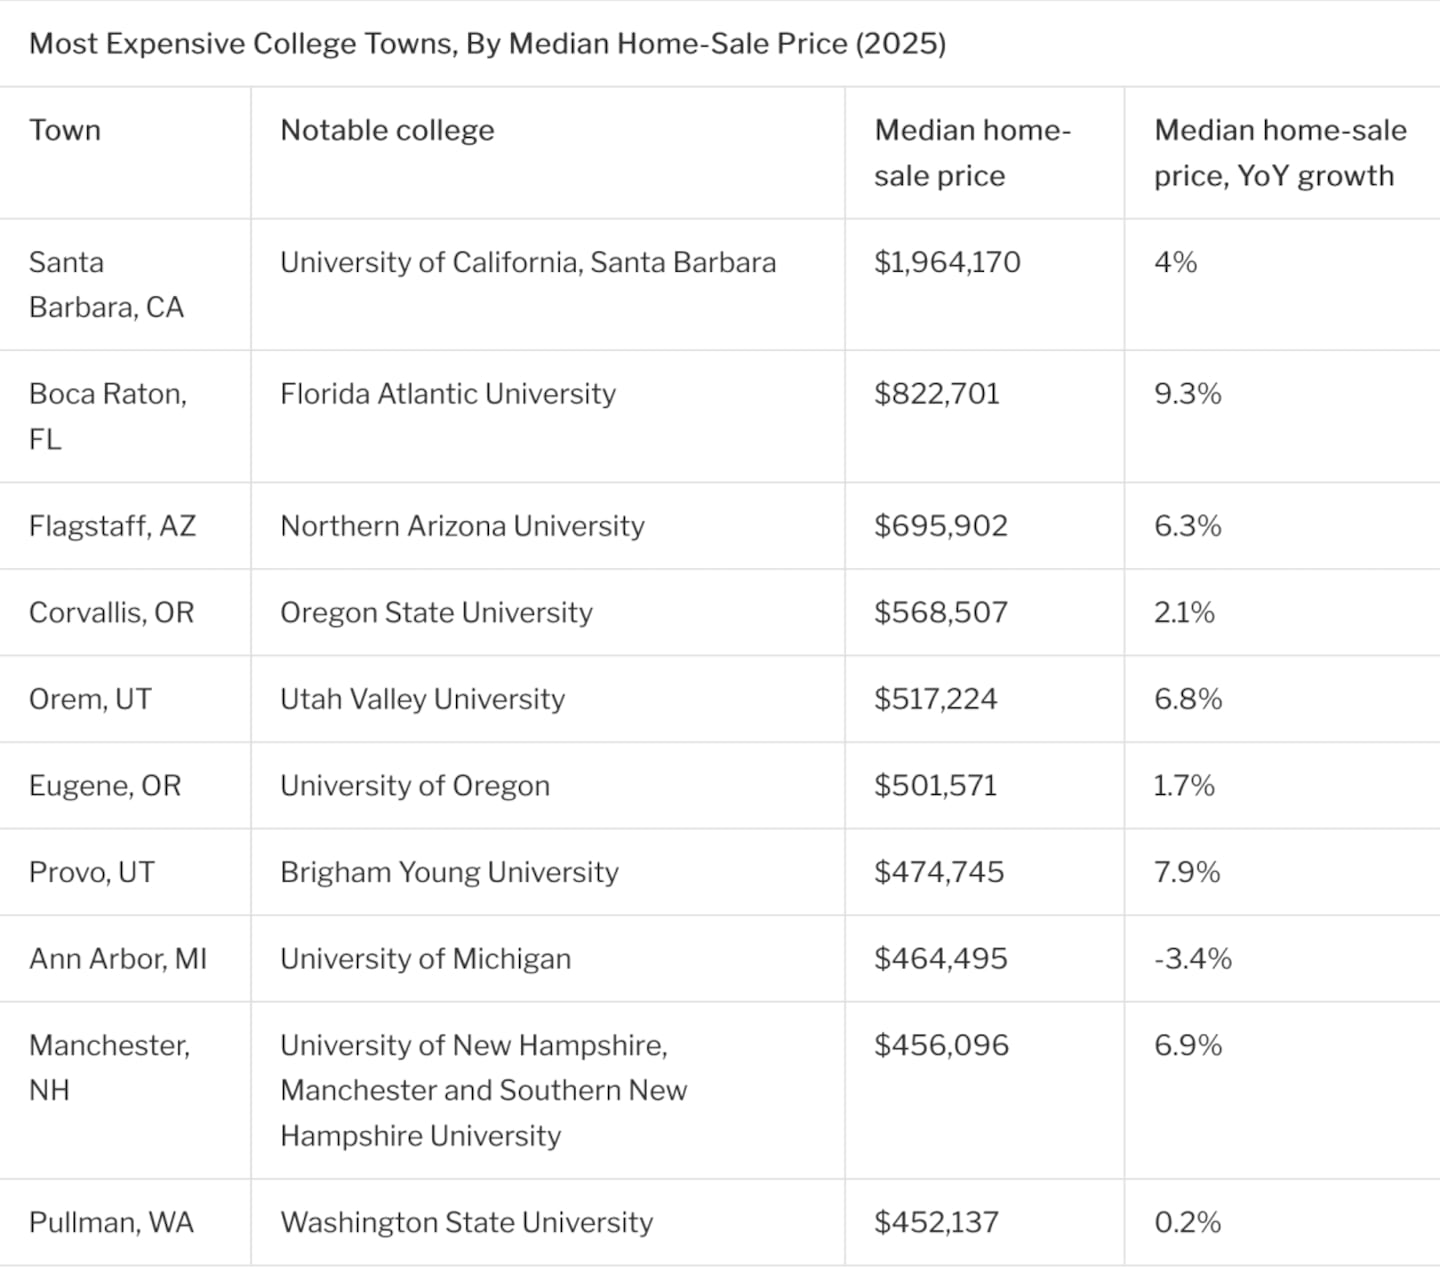Select the Santa Barbara, CA town cell
Viewport: 1440px width, 1267px height.
pyautogui.click(x=106, y=284)
